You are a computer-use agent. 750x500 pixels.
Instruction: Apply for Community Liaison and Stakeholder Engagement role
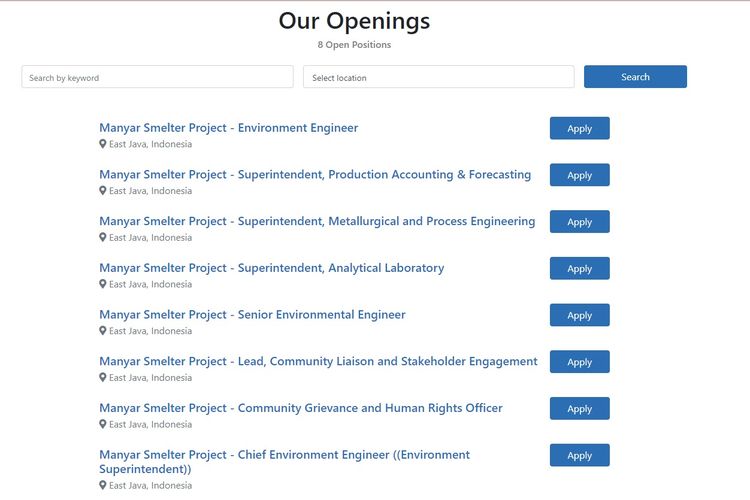click(x=580, y=362)
